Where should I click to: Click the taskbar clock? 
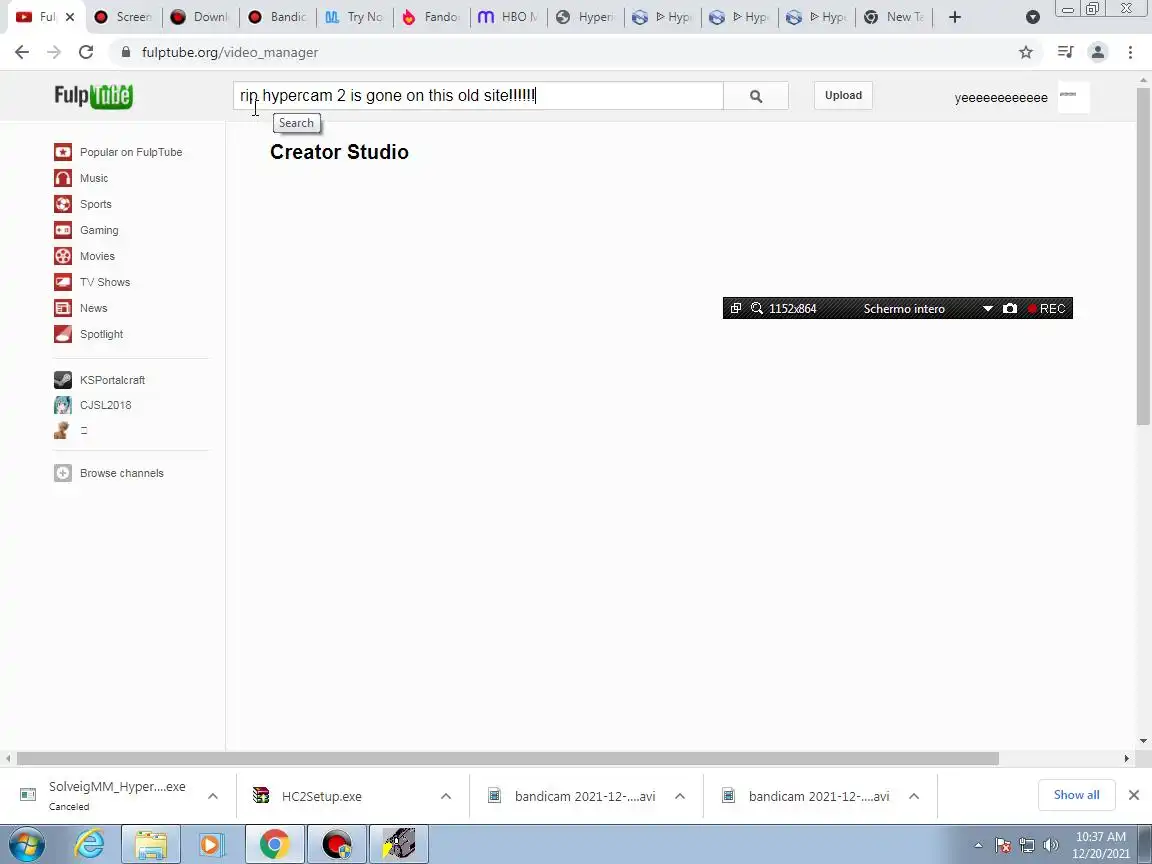point(1101,845)
